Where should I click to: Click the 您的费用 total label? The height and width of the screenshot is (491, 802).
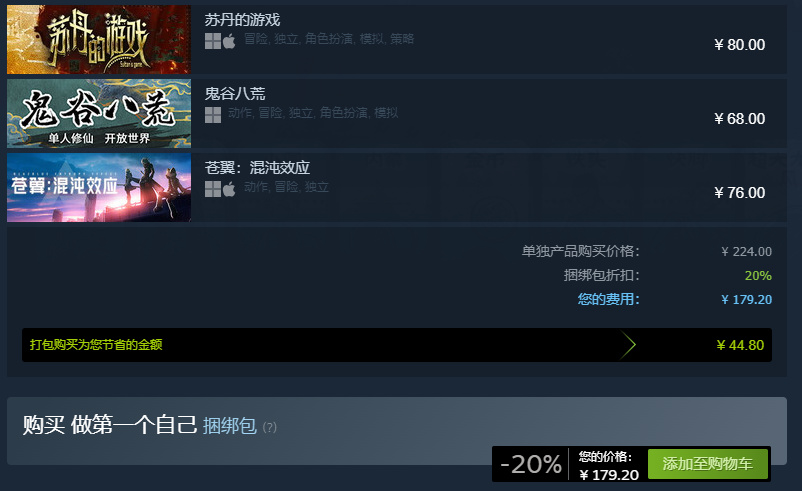pyautogui.click(x=609, y=299)
